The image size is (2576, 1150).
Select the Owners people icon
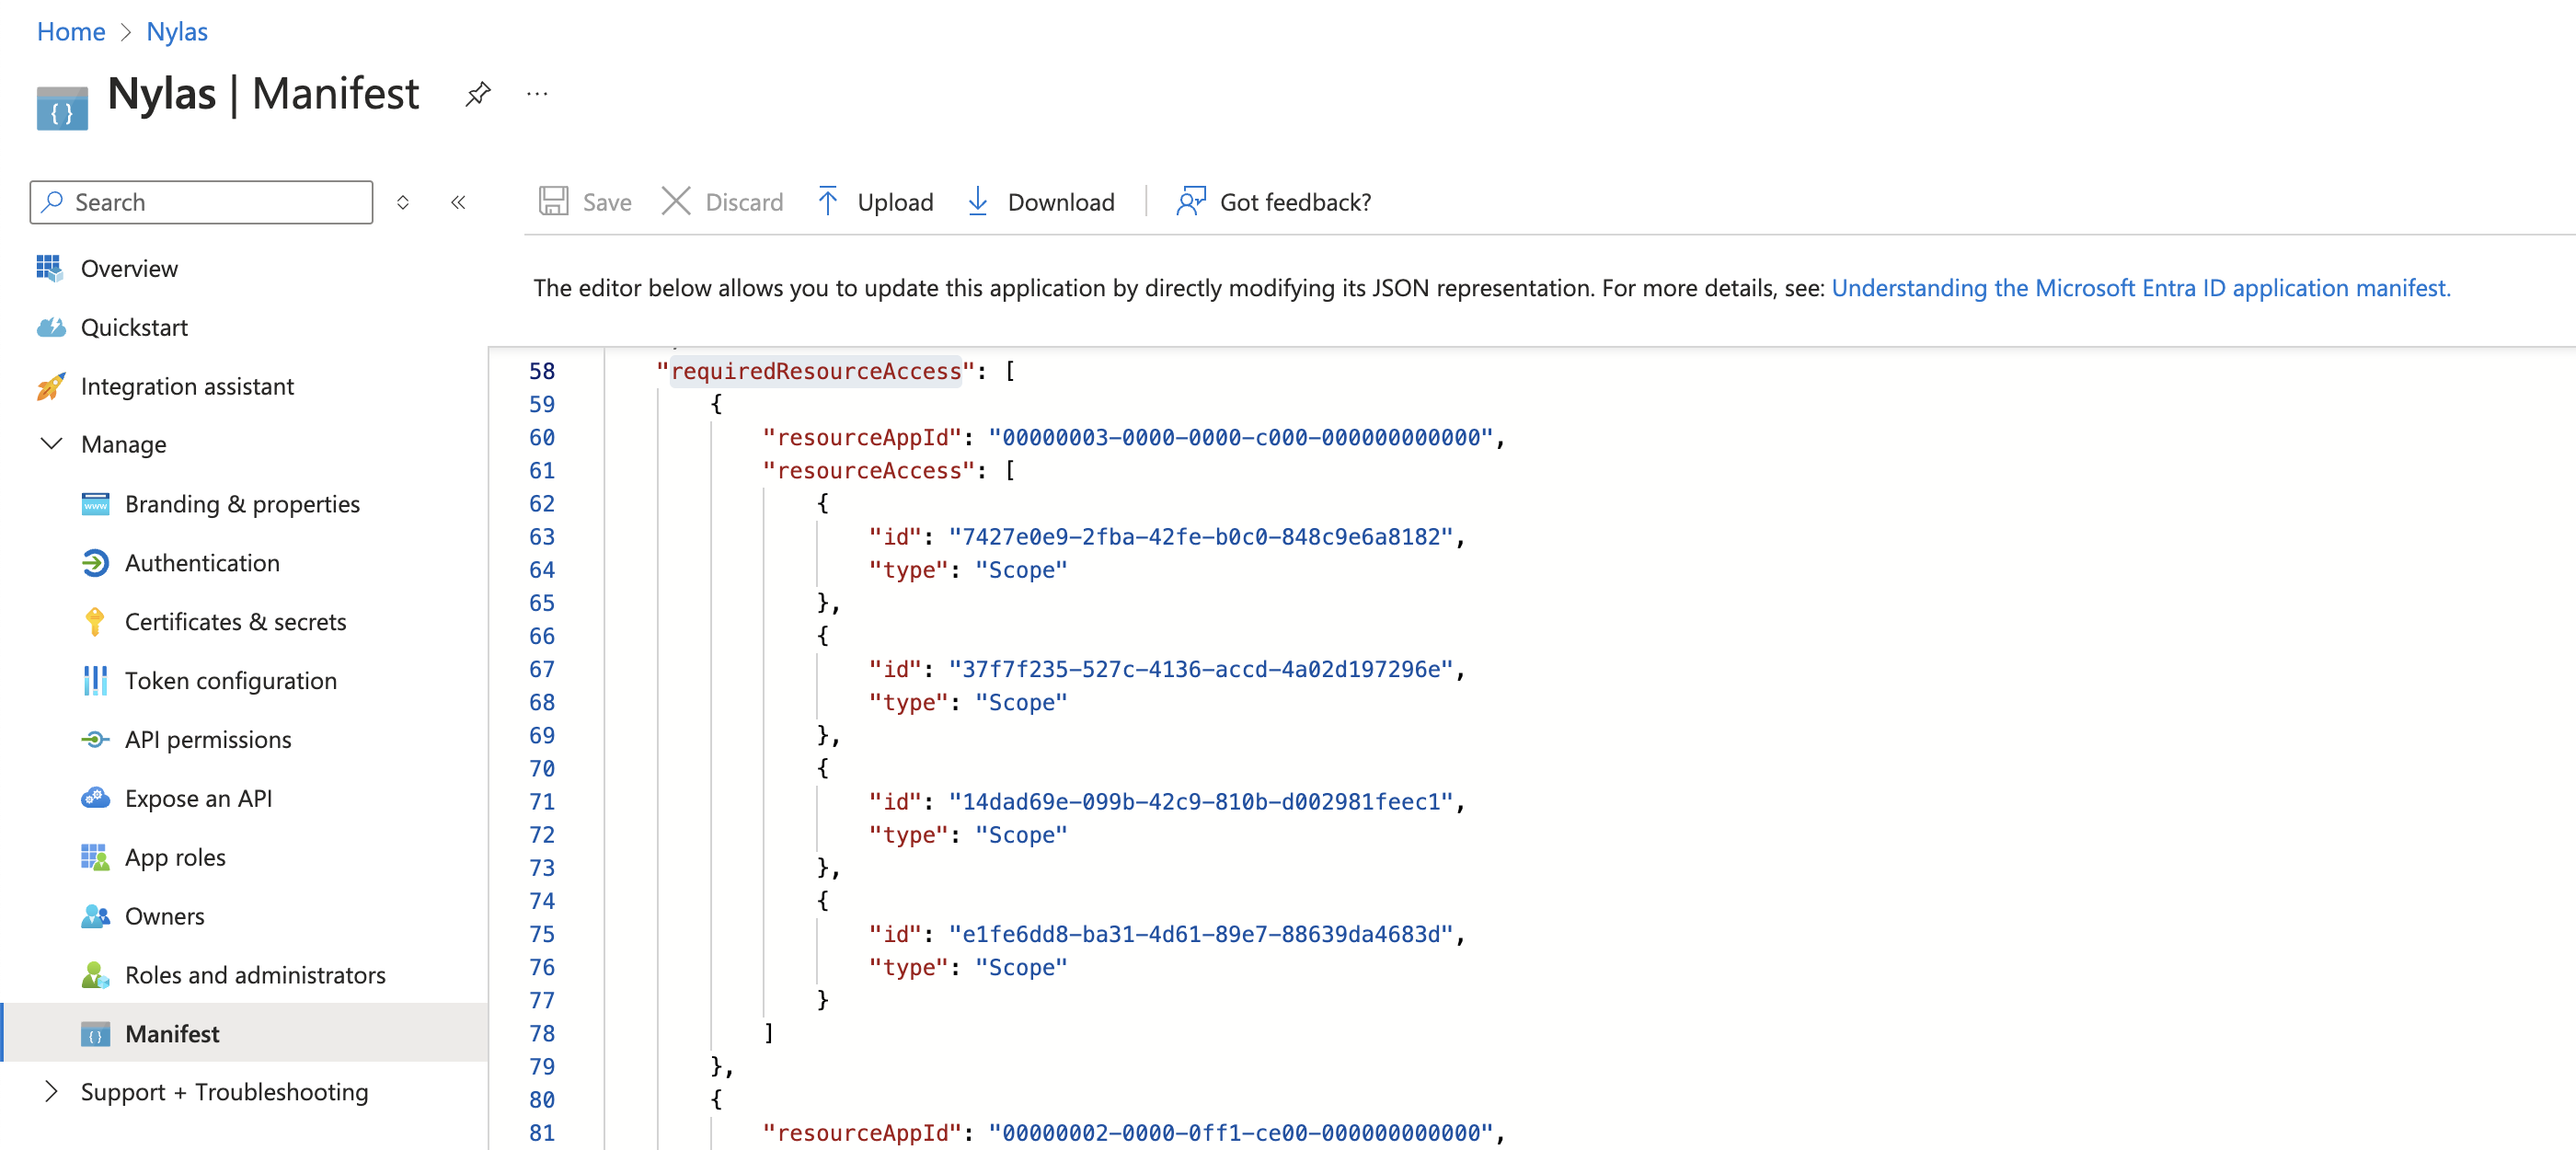pos(95,915)
